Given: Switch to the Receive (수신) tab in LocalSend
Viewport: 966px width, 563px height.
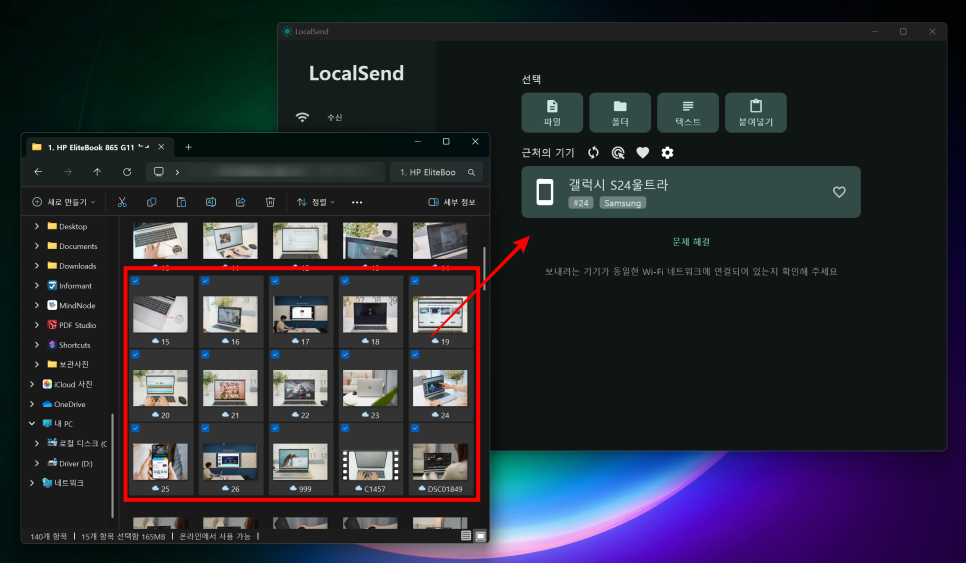Looking at the screenshot, I should (x=334, y=118).
